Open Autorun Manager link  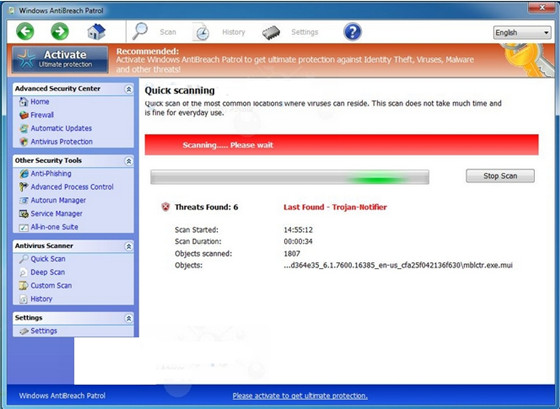[58, 200]
